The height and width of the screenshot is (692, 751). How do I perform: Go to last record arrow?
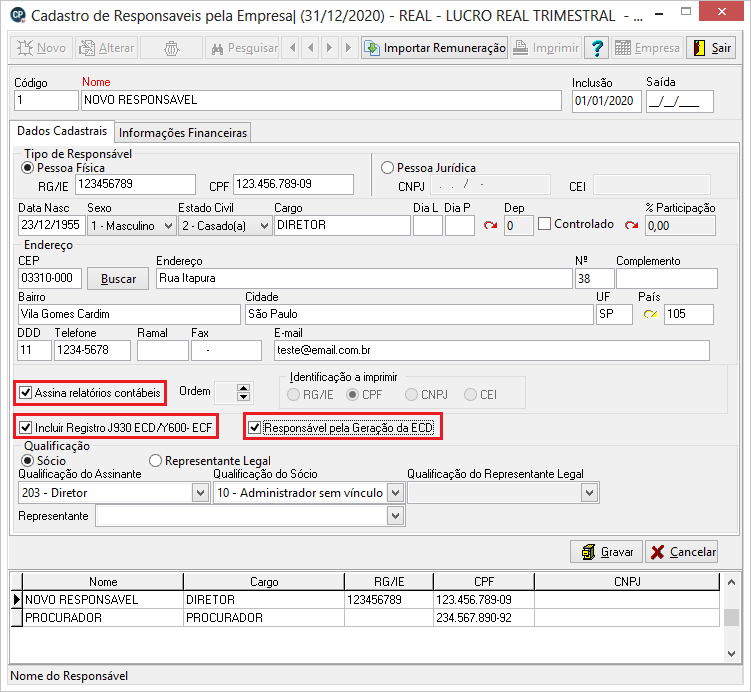[349, 48]
